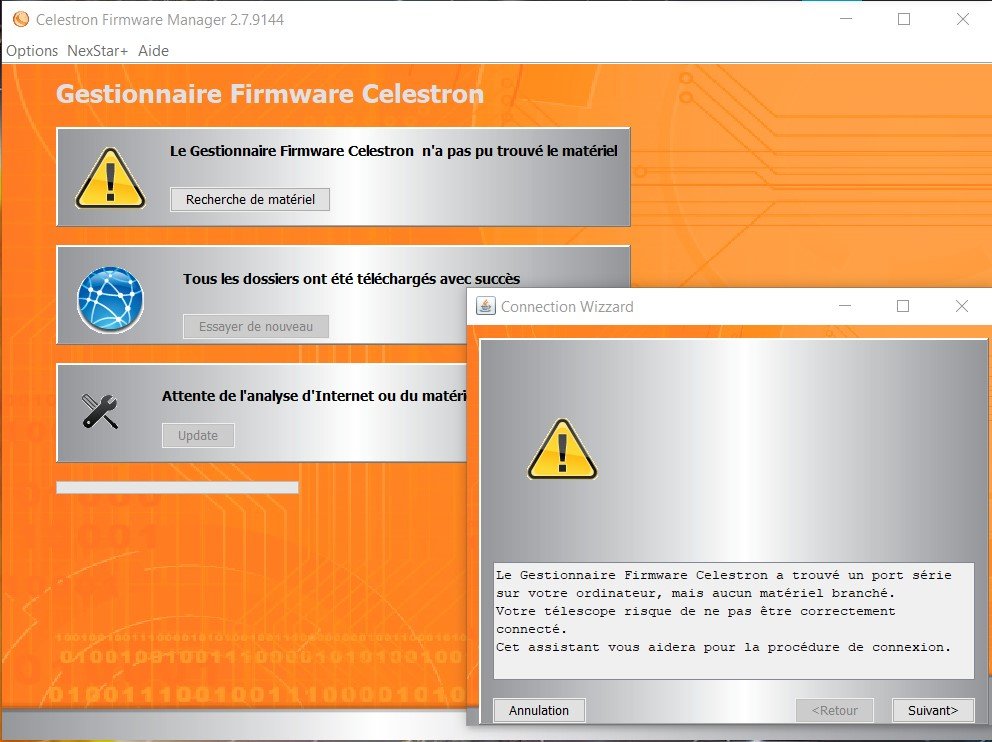The height and width of the screenshot is (742, 992).
Task: Go back using the <Retour button
Action: click(834, 710)
